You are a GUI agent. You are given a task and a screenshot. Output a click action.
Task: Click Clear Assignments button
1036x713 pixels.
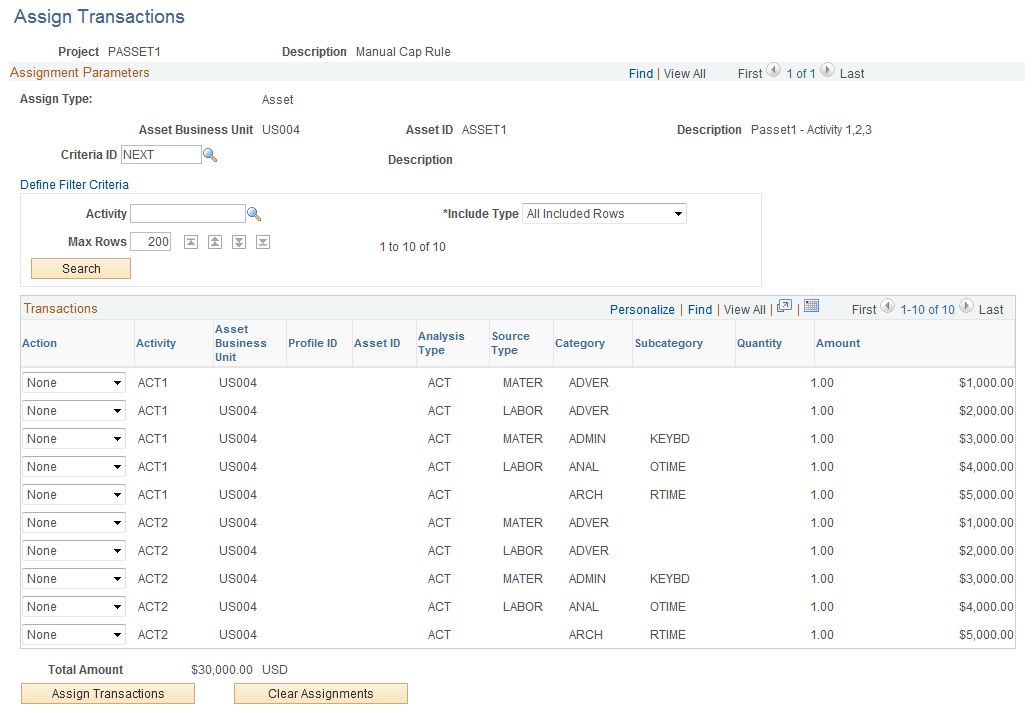321,694
